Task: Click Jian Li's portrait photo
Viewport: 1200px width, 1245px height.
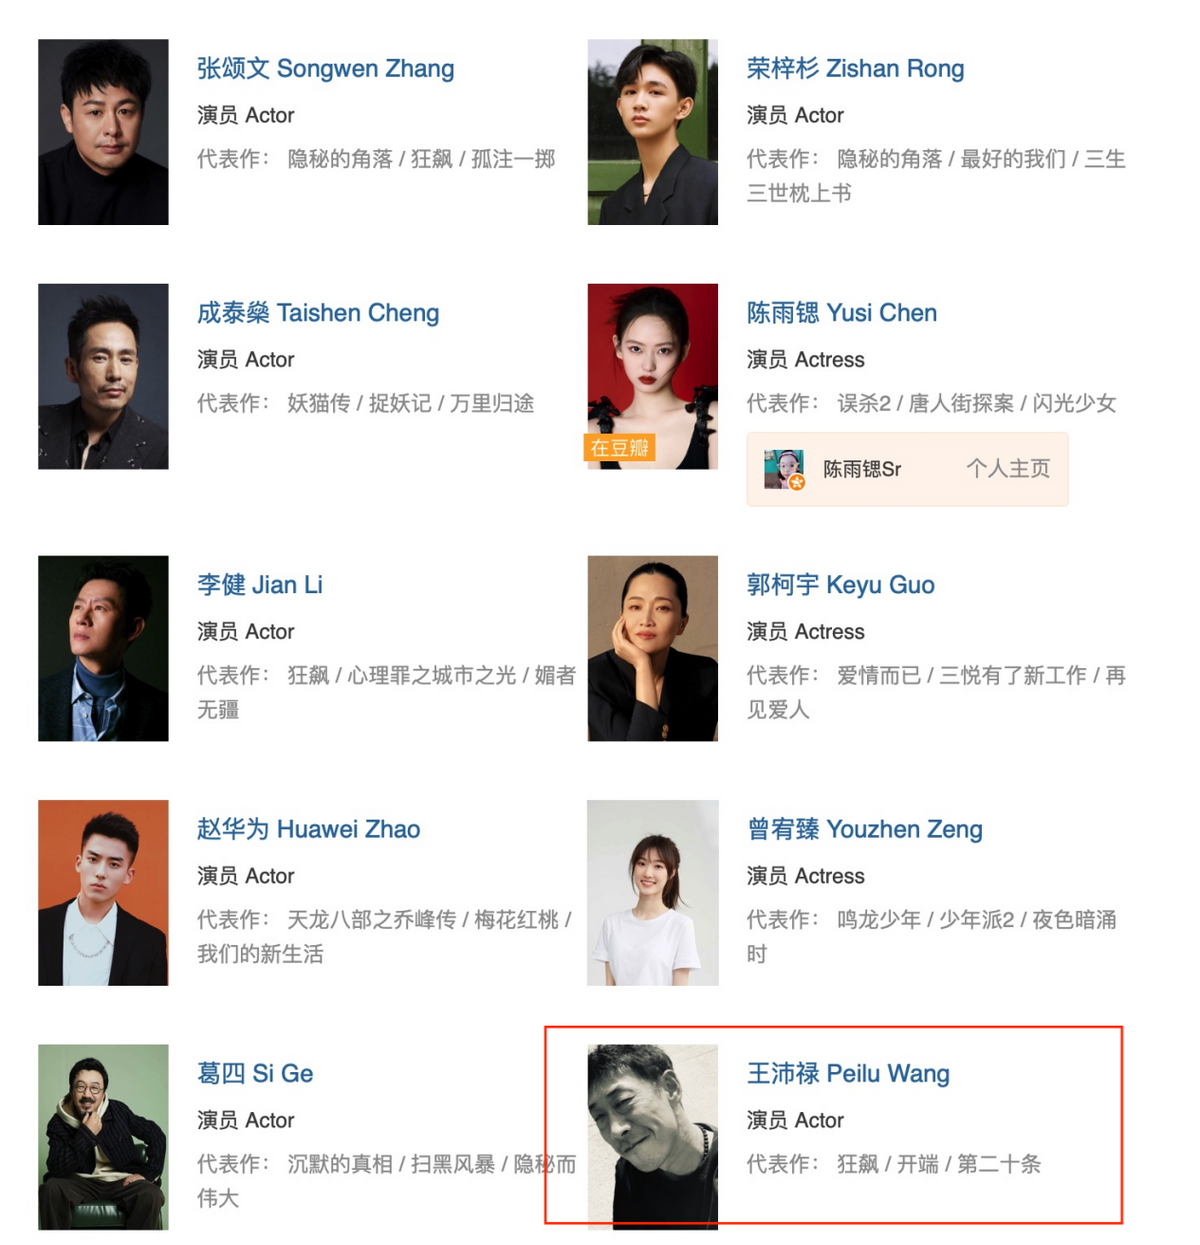Action: click(x=103, y=648)
